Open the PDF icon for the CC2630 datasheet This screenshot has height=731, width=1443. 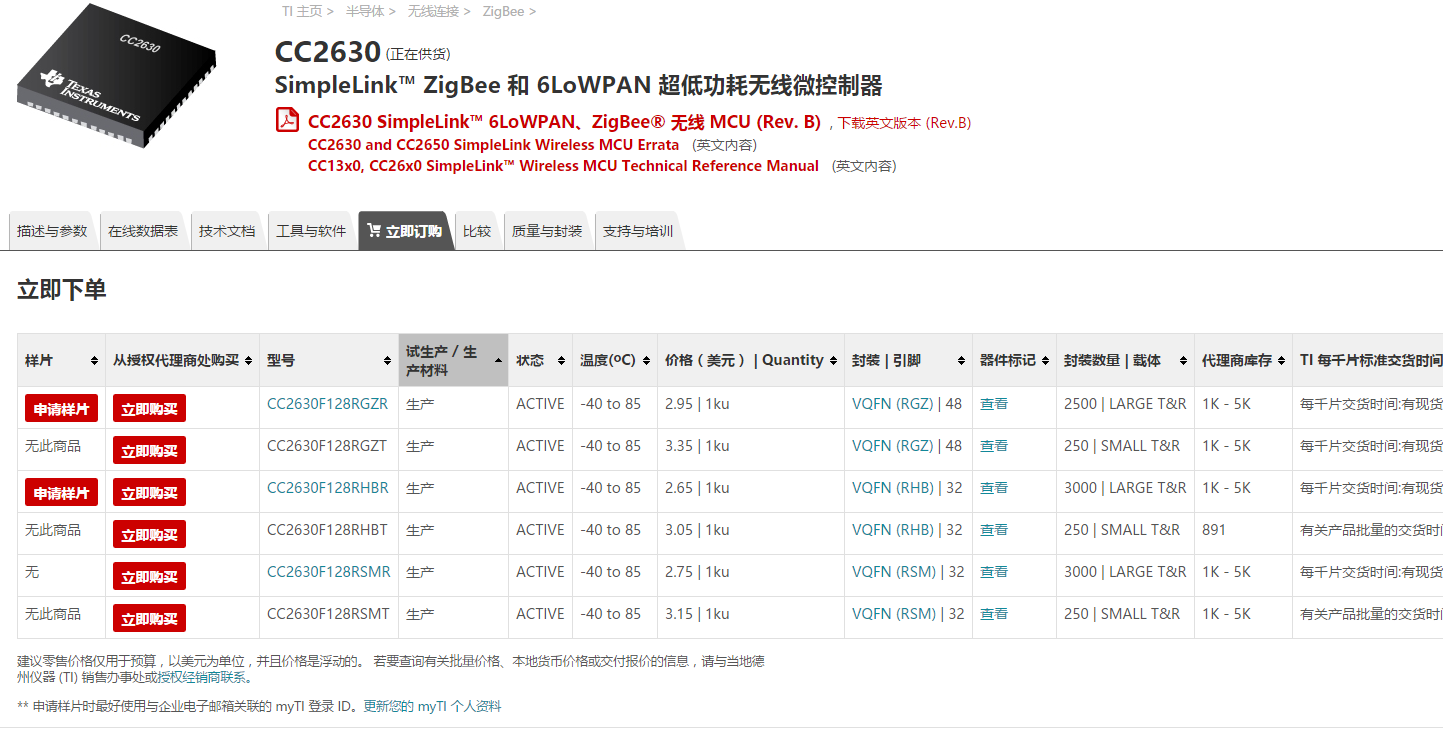pos(287,120)
